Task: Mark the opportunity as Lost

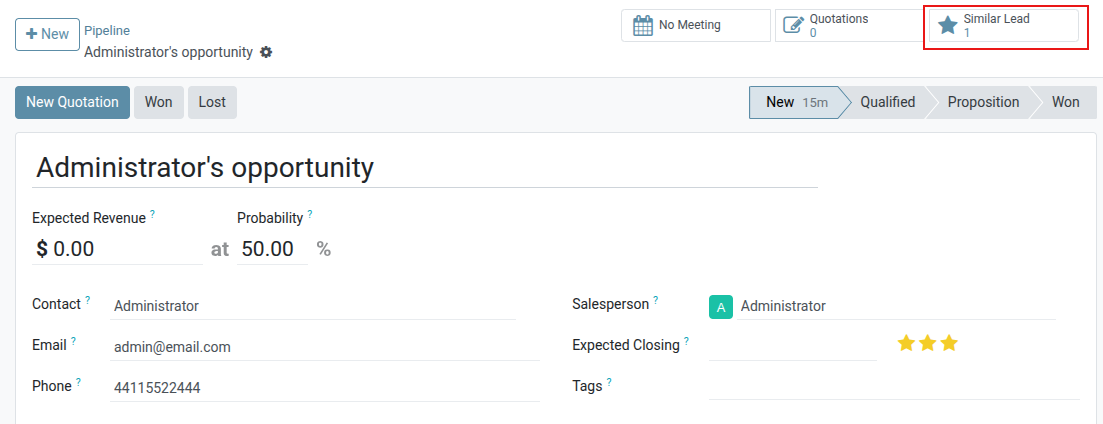Action: coord(212,102)
